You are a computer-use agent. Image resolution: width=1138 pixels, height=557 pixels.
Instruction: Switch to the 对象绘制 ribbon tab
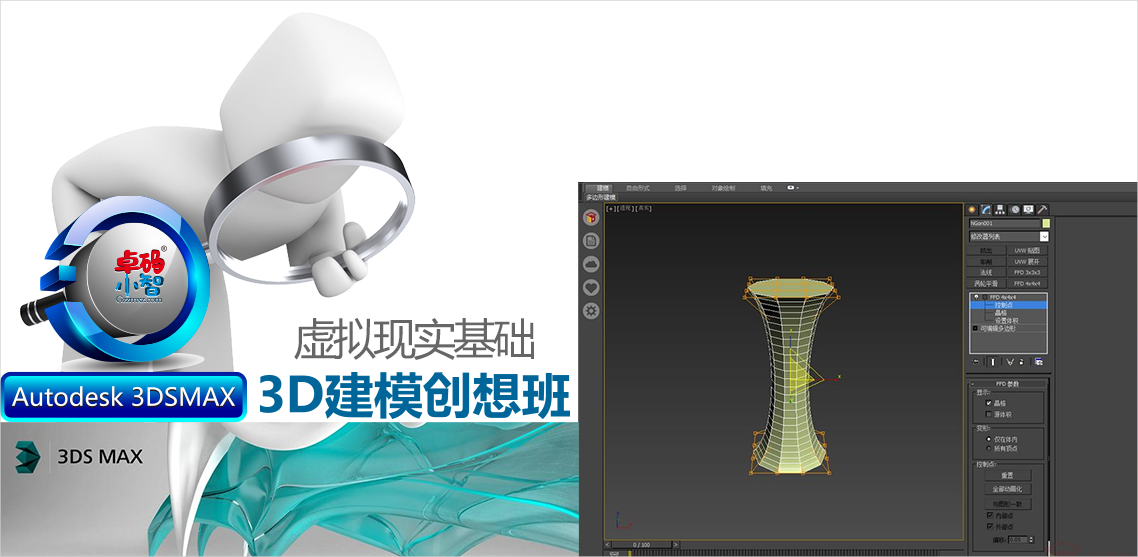tap(723, 188)
